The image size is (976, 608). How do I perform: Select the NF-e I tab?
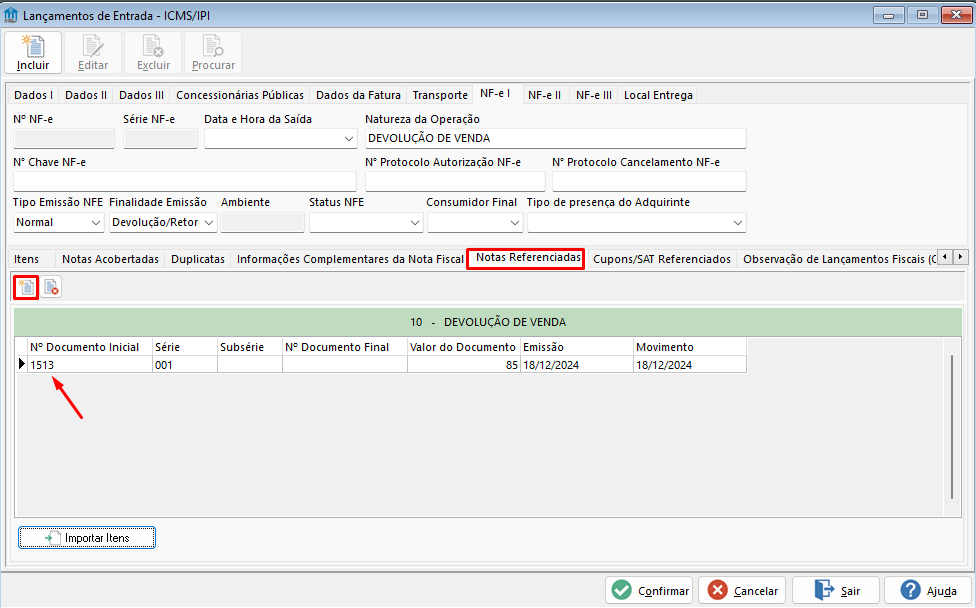[495, 93]
